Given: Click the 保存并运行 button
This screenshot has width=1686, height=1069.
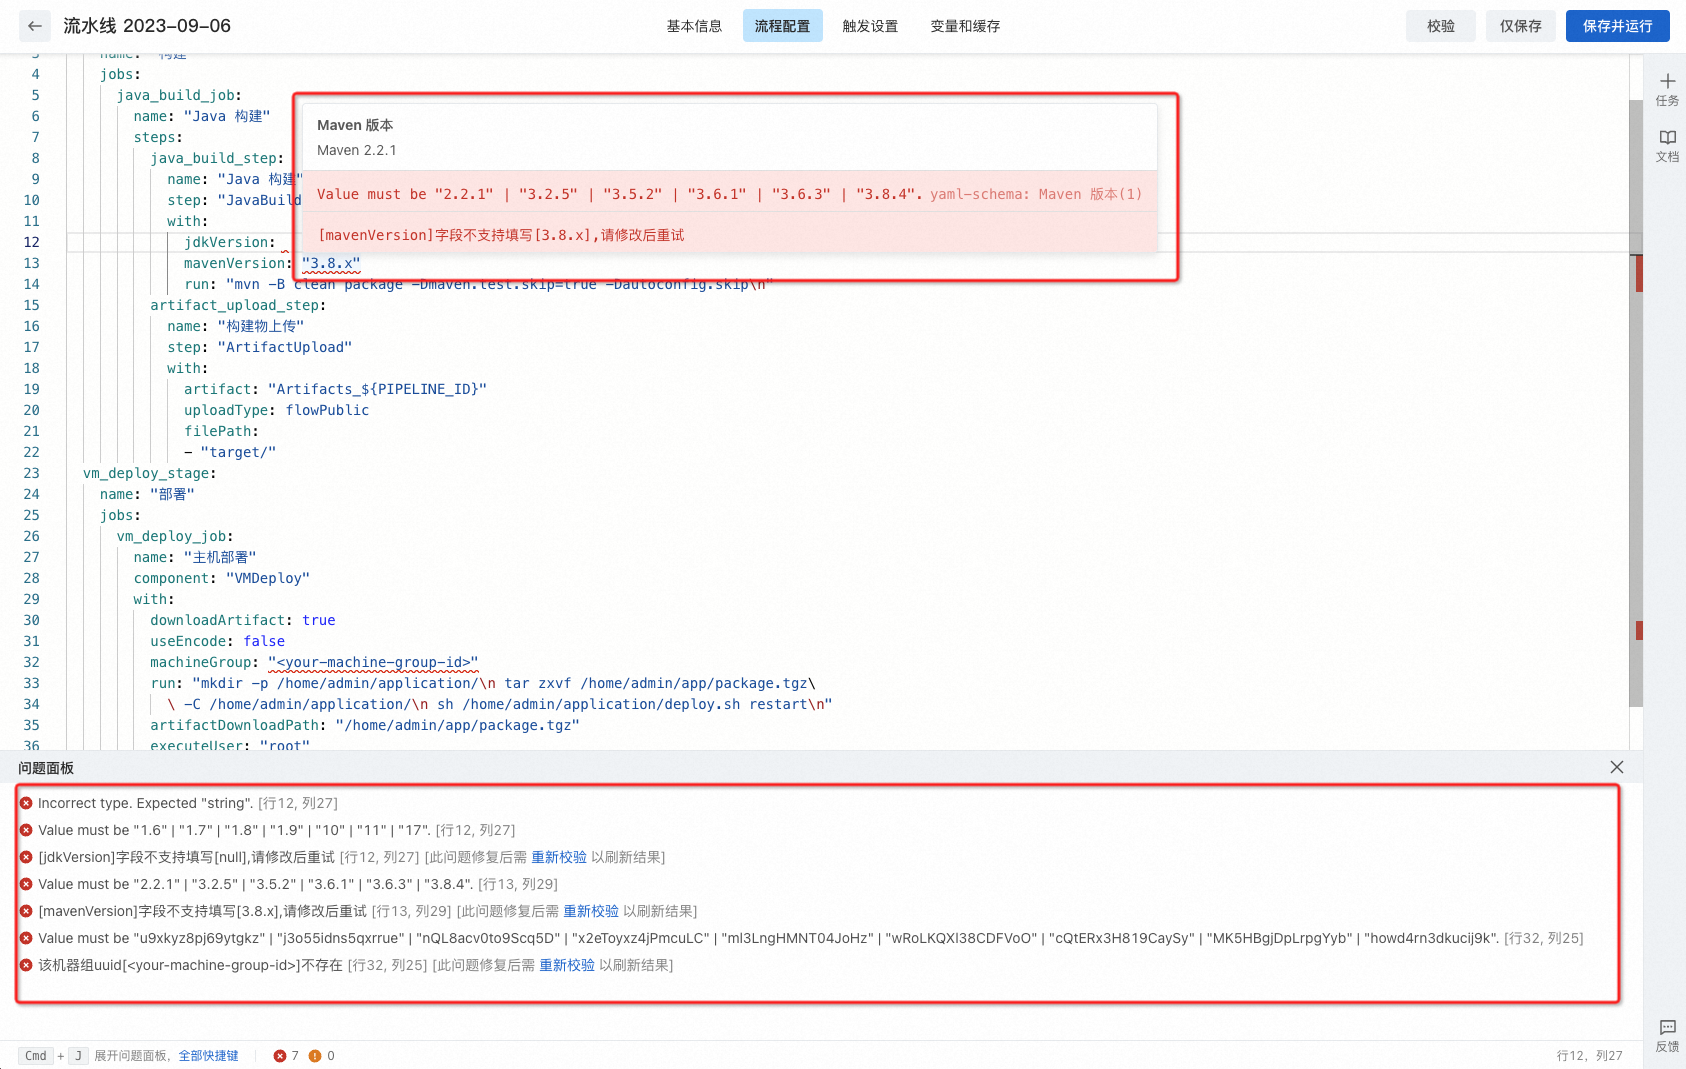Looking at the screenshot, I should pos(1617,26).
